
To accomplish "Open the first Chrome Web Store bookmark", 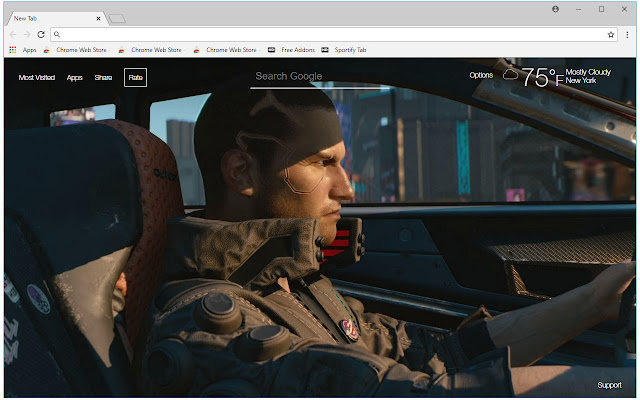I will click(76, 50).
